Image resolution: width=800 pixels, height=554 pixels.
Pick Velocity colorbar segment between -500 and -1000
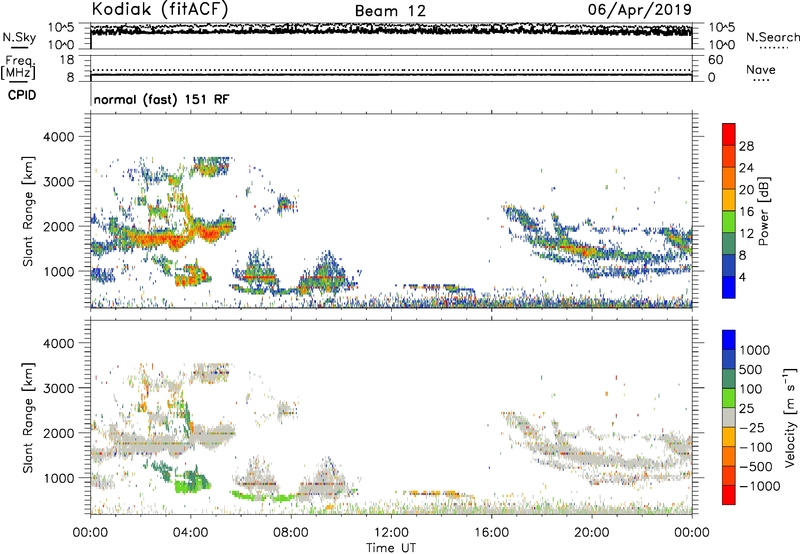729,476
